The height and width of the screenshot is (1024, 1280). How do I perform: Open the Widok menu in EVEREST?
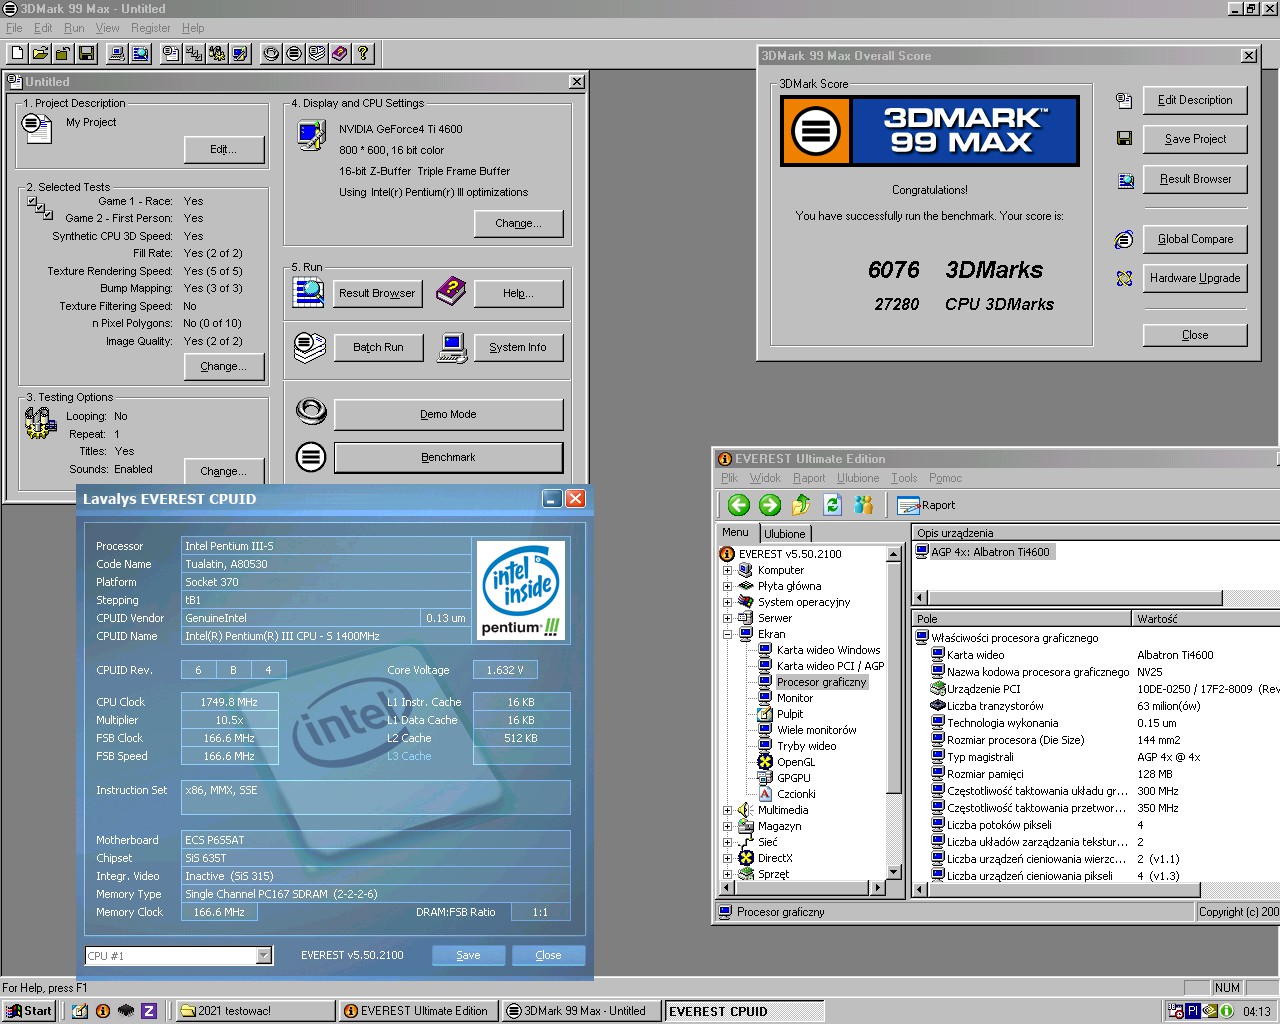coord(765,478)
